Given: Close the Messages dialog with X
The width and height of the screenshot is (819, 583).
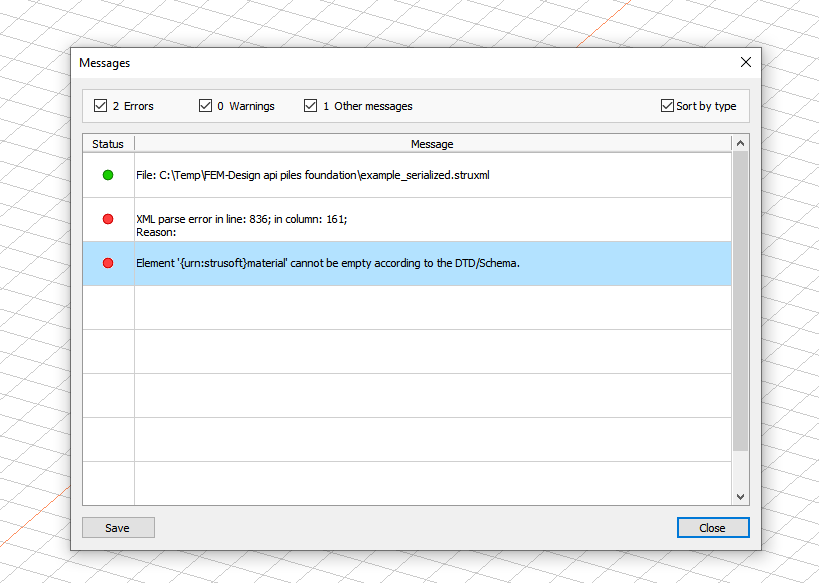Looking at the screenshot, I should click(746, 62).
